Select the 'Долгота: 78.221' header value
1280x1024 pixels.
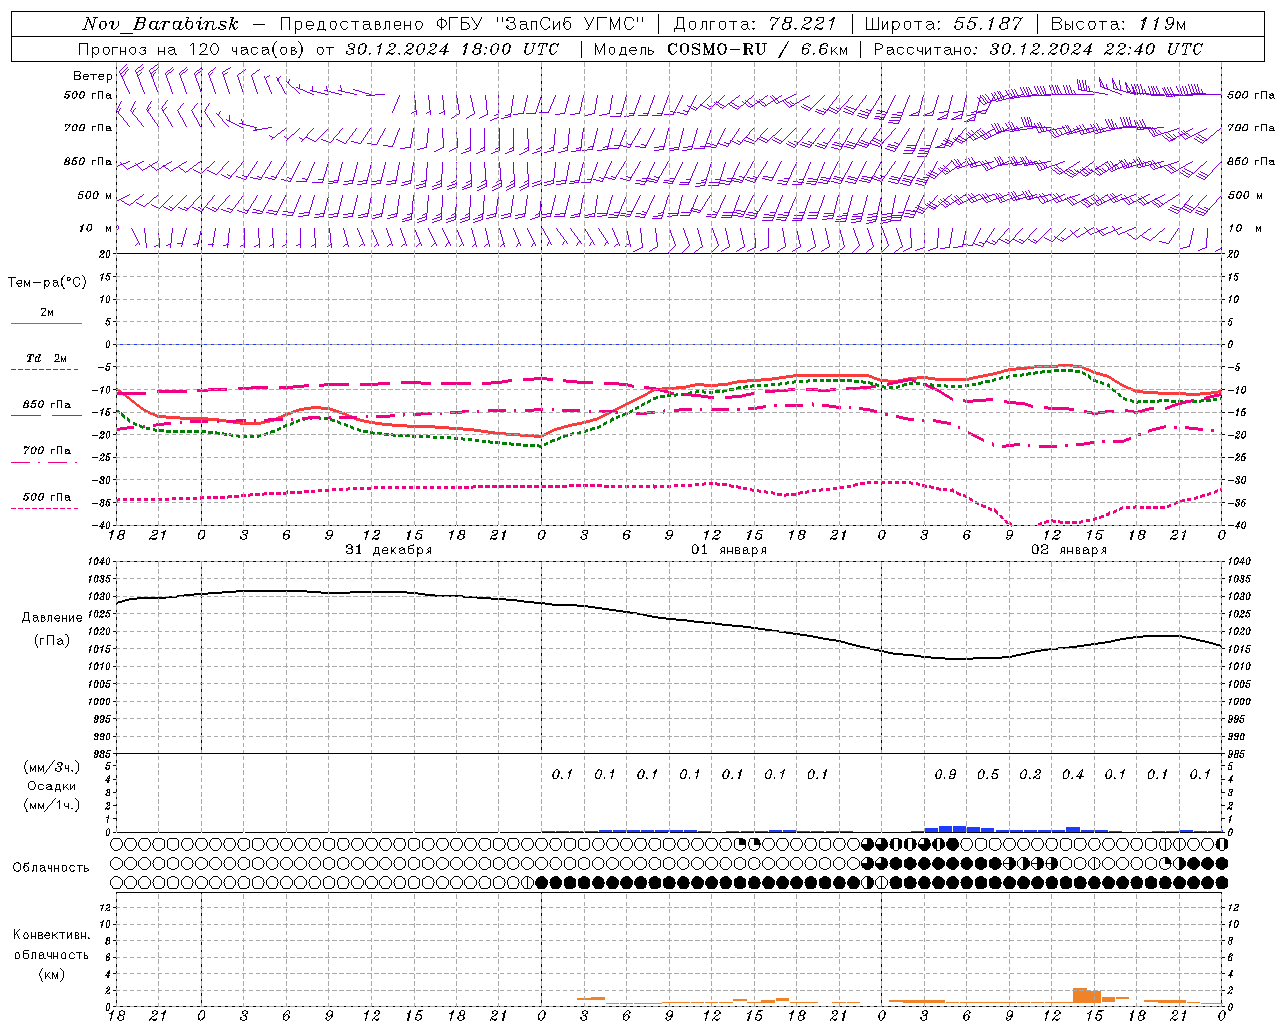coord(755,24)
